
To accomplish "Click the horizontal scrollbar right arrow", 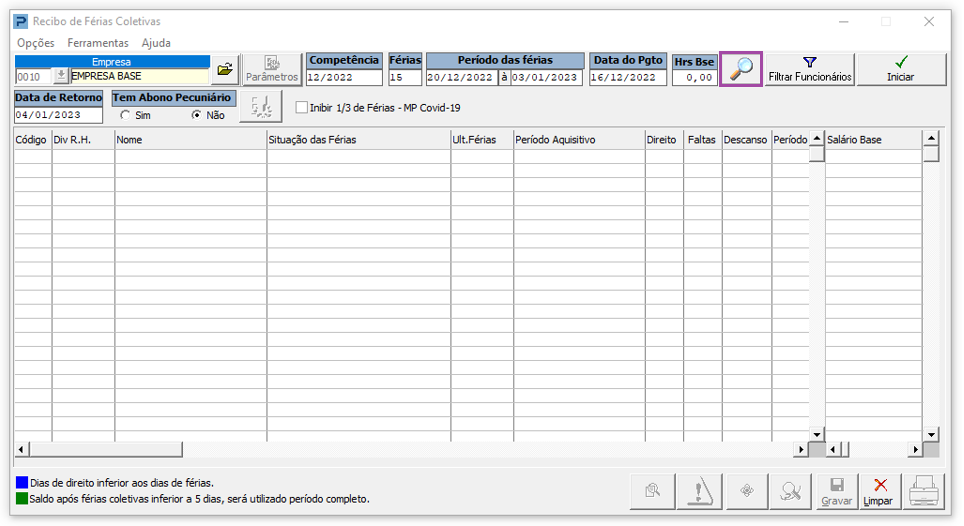I will click(x=800, y=450).
